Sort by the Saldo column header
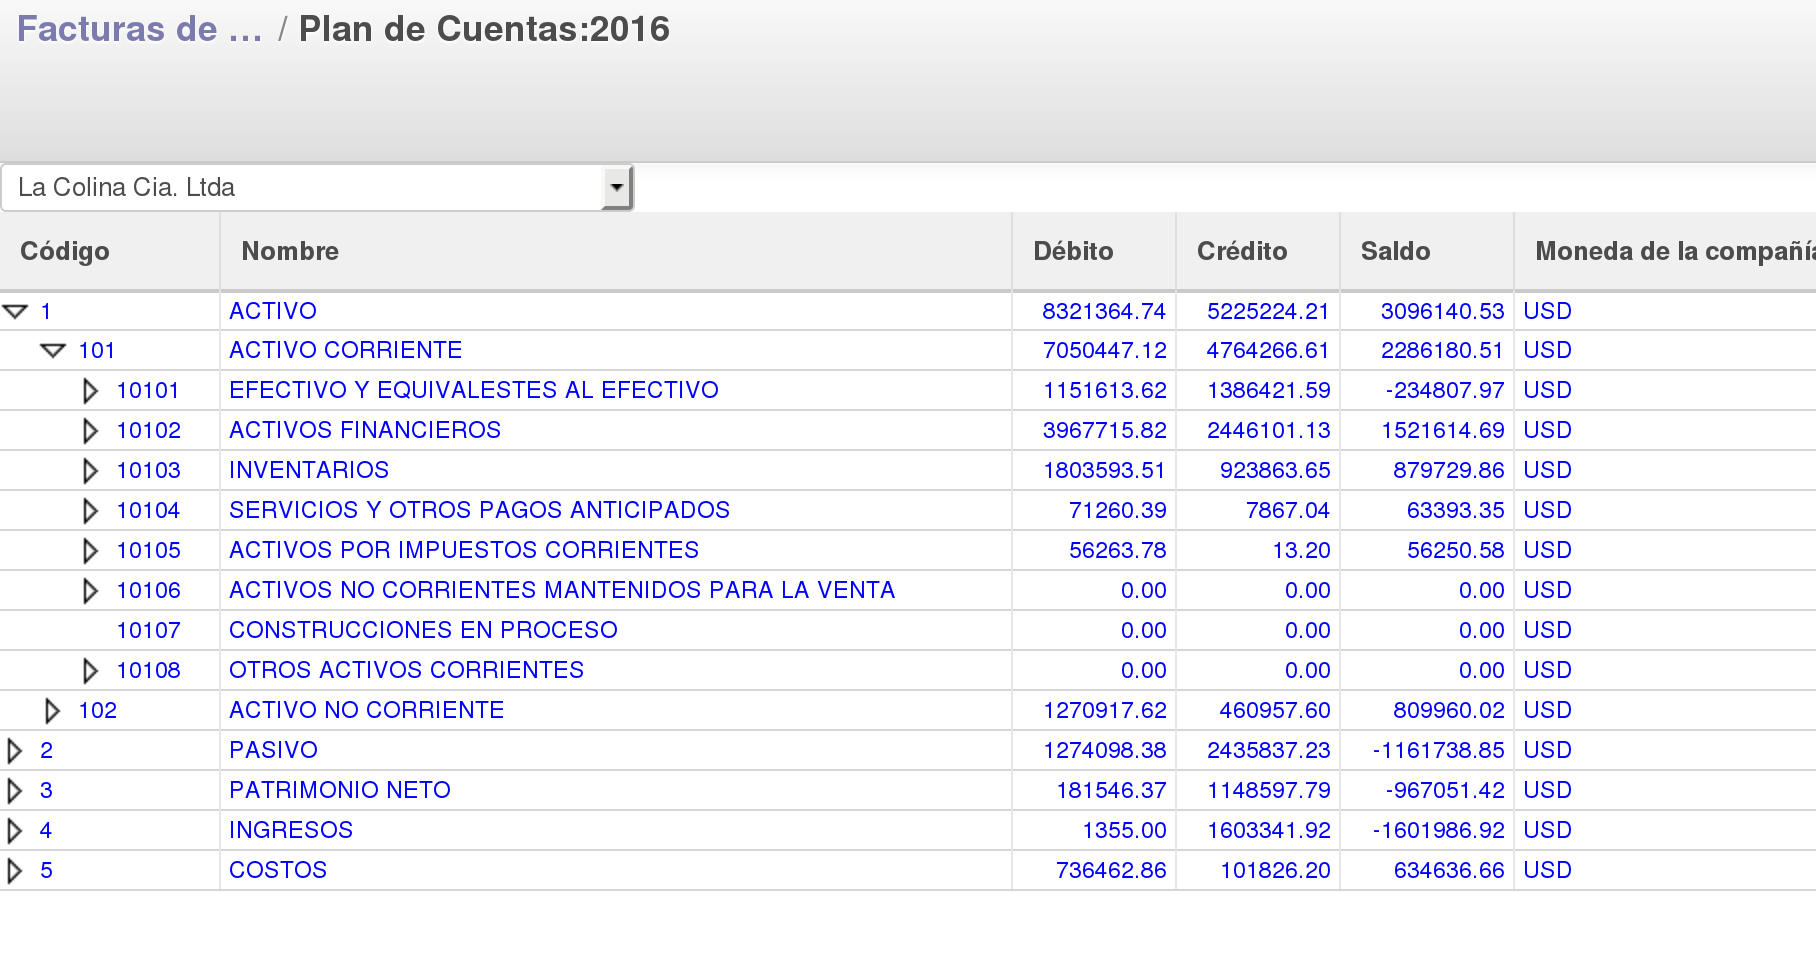Image resolution: width=1816 pixels, height=966 pixels. [x=1395, y=251]
